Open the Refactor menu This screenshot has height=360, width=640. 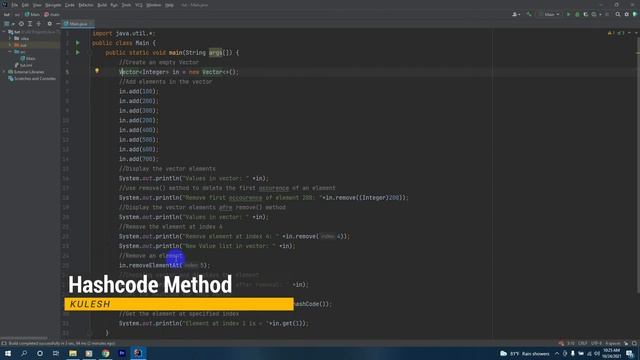pos(86,5)
